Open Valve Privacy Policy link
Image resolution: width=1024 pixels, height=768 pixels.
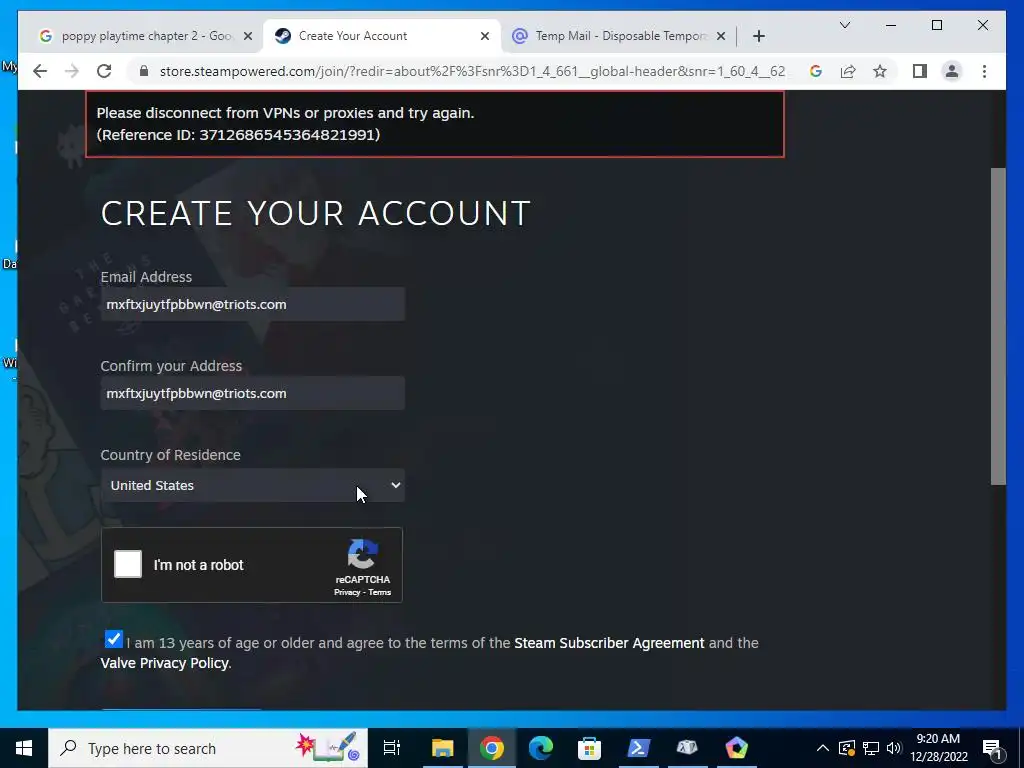165,664
